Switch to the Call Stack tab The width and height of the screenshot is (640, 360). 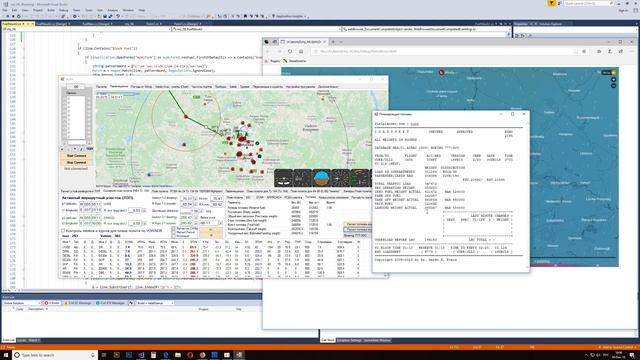pos(328,340)
